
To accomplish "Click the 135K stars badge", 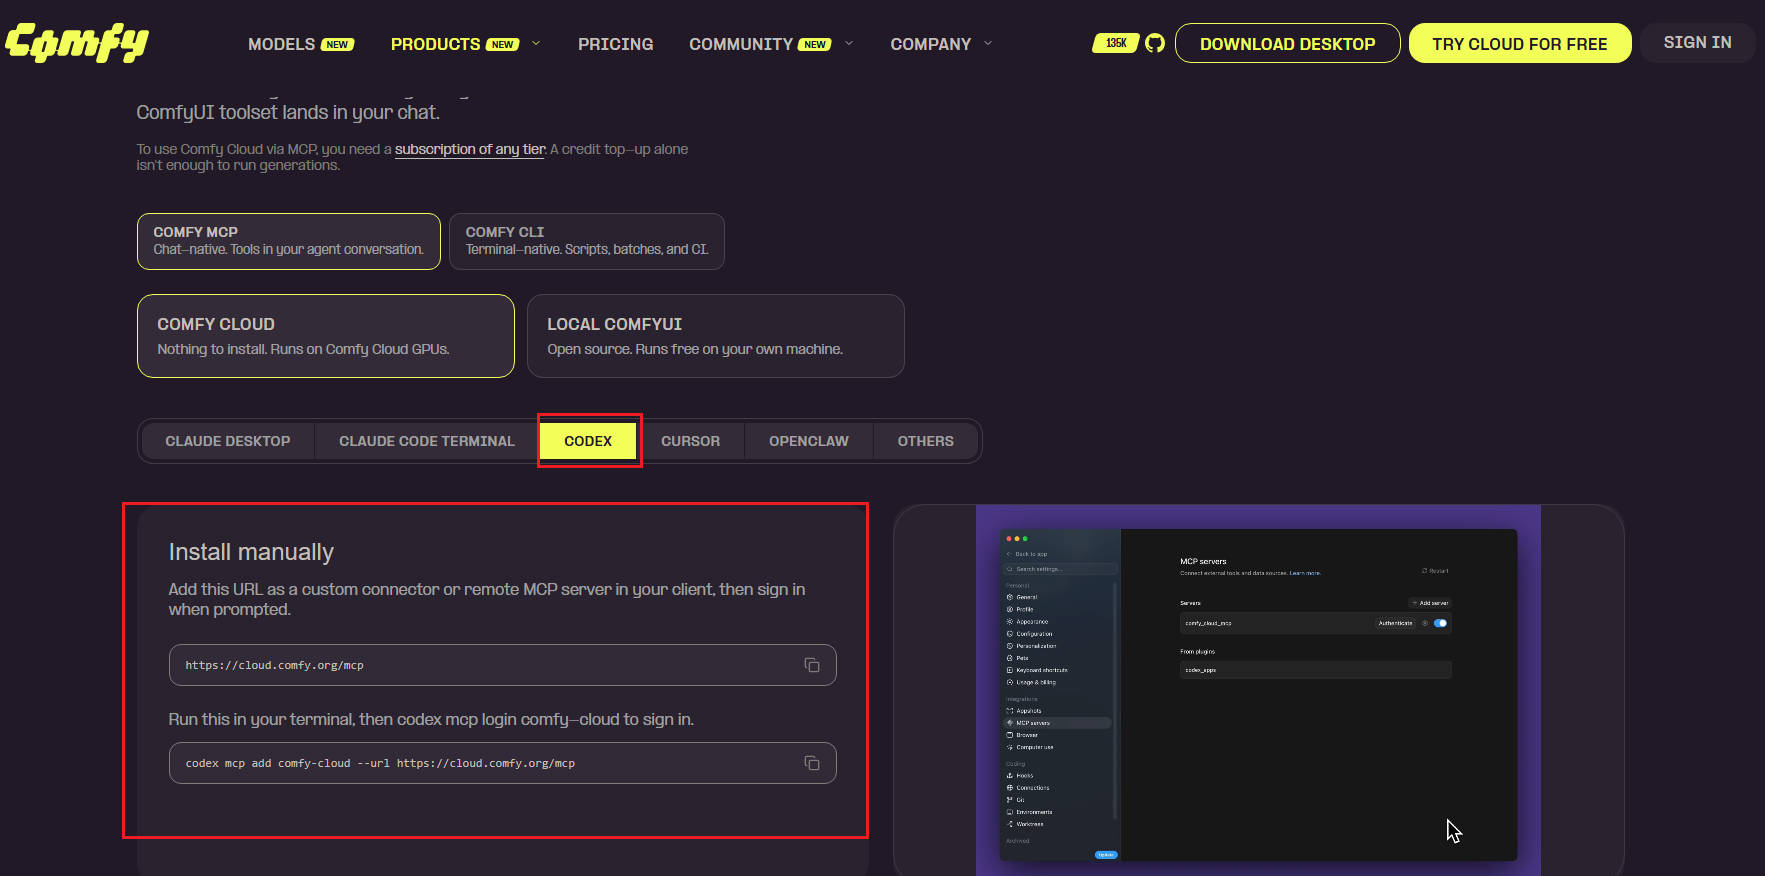I will tap(1116, 43).
